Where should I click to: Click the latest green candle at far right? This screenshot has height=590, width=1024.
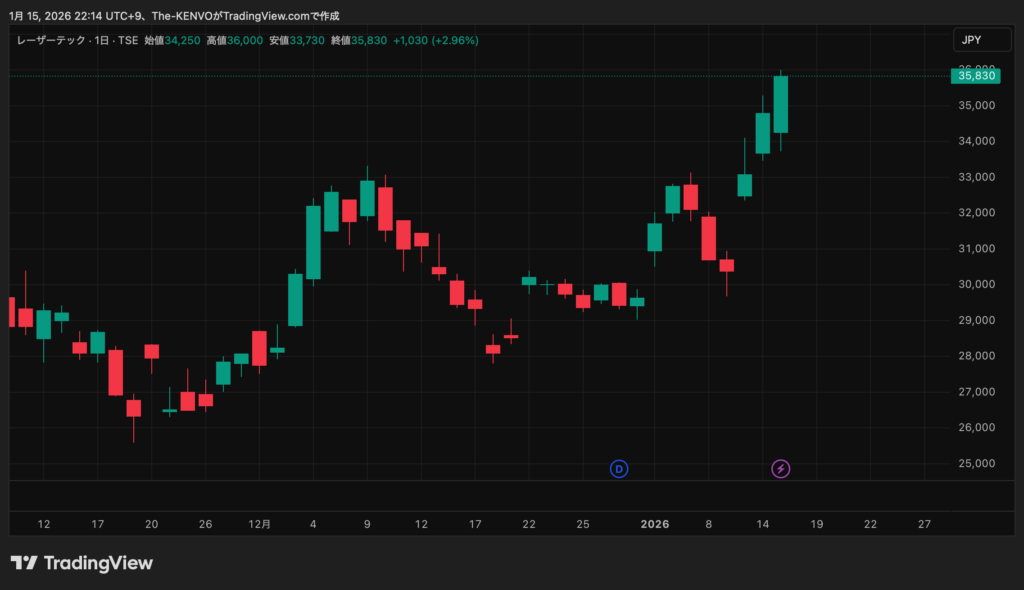tap(780, 104)
